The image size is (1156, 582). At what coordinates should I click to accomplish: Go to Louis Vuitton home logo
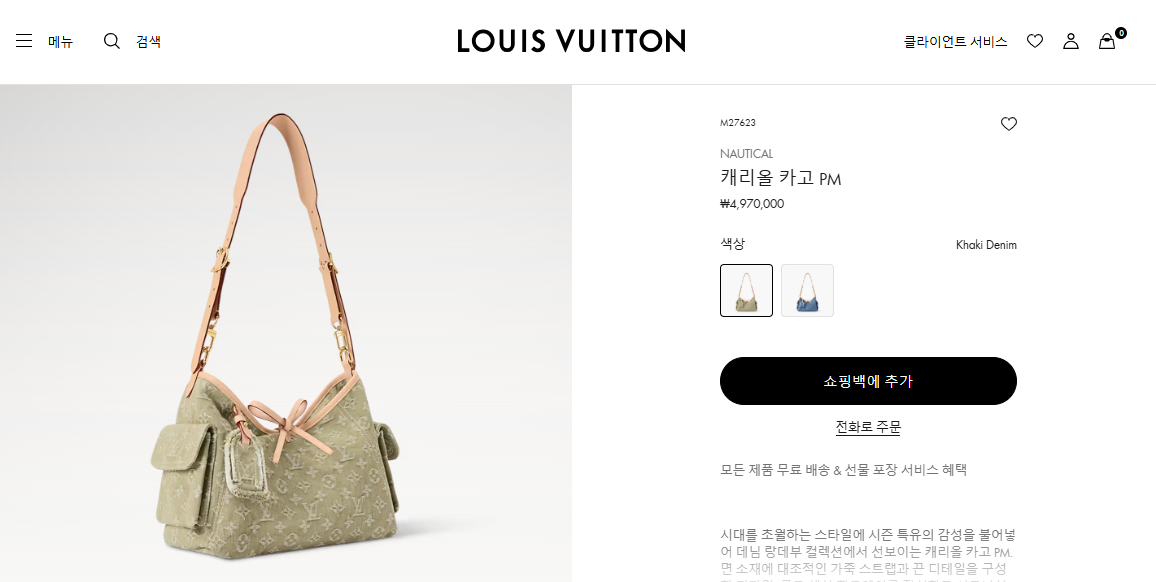[571, 41]
